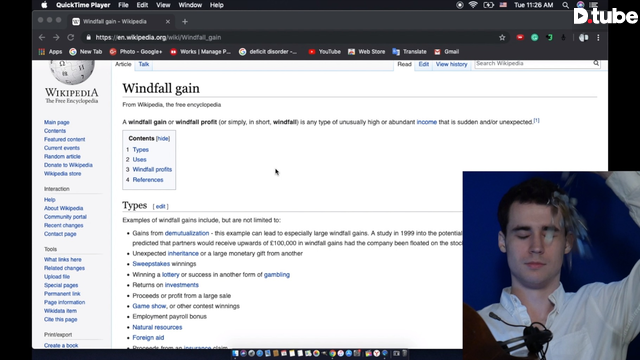The height and width of the screenshot is (360, 640).
Task: Jump to Windfall profits in contents
Action: [152, 169]
